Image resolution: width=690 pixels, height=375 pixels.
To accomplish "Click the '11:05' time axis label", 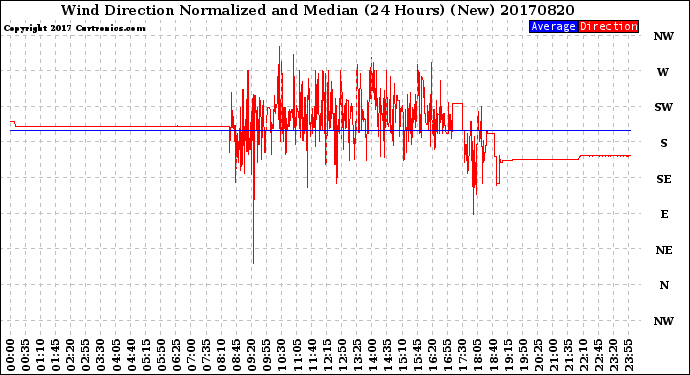I will pos(297,355).
